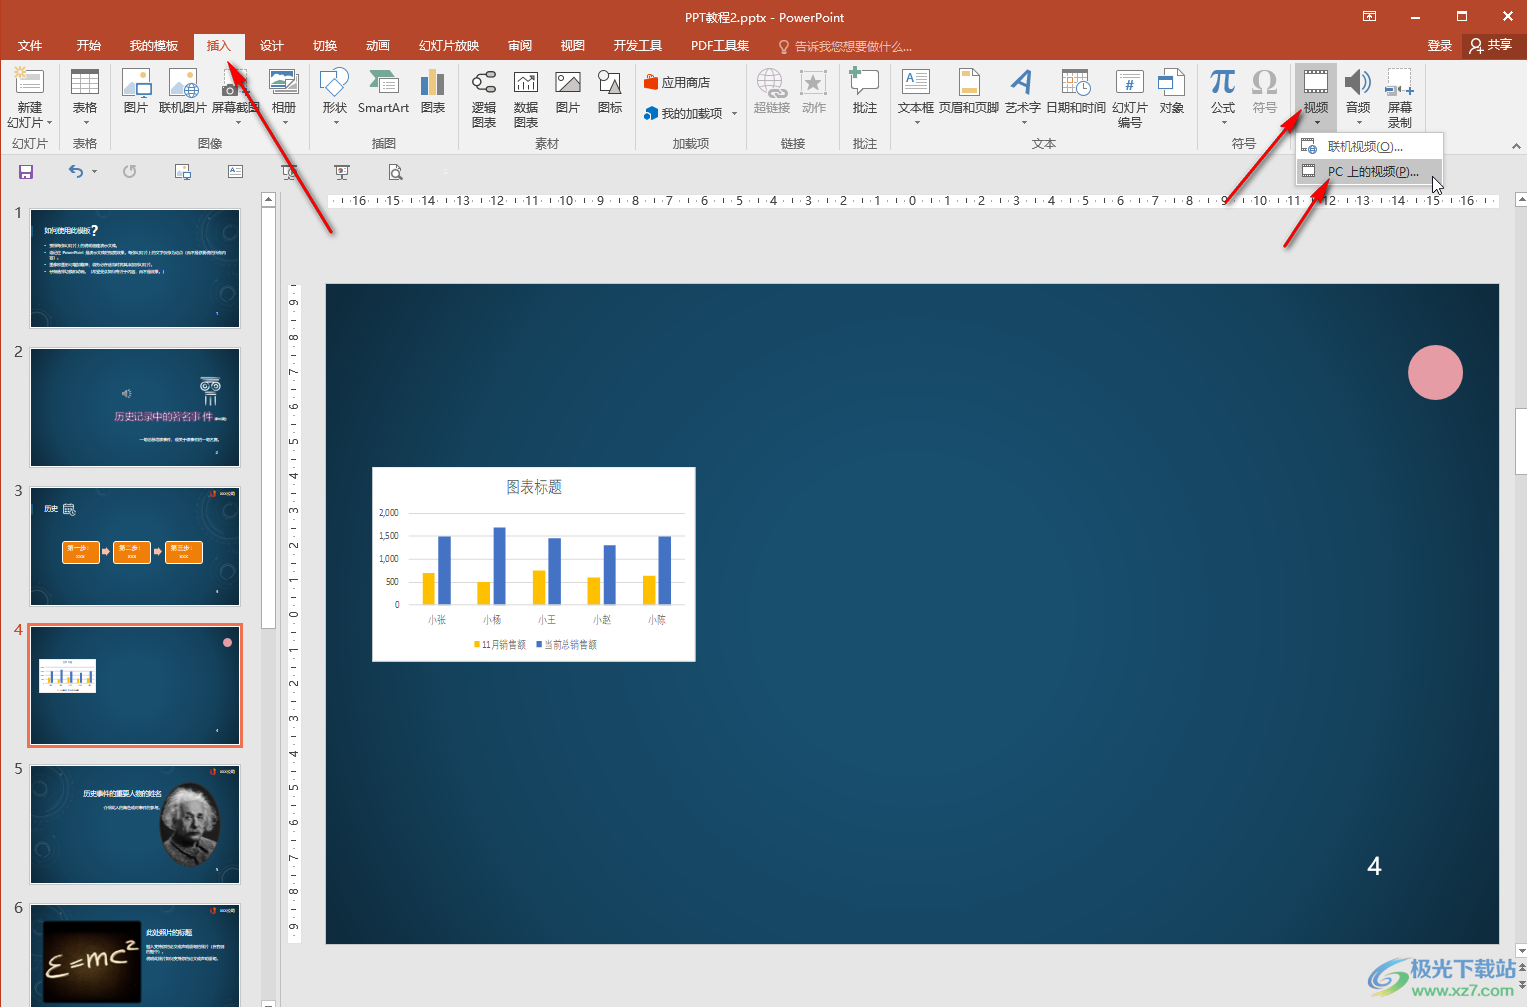The height and width of the screenshot is (1007, 1527).
Task: Click the legend entry 当前总销售额
Action: 567,645
